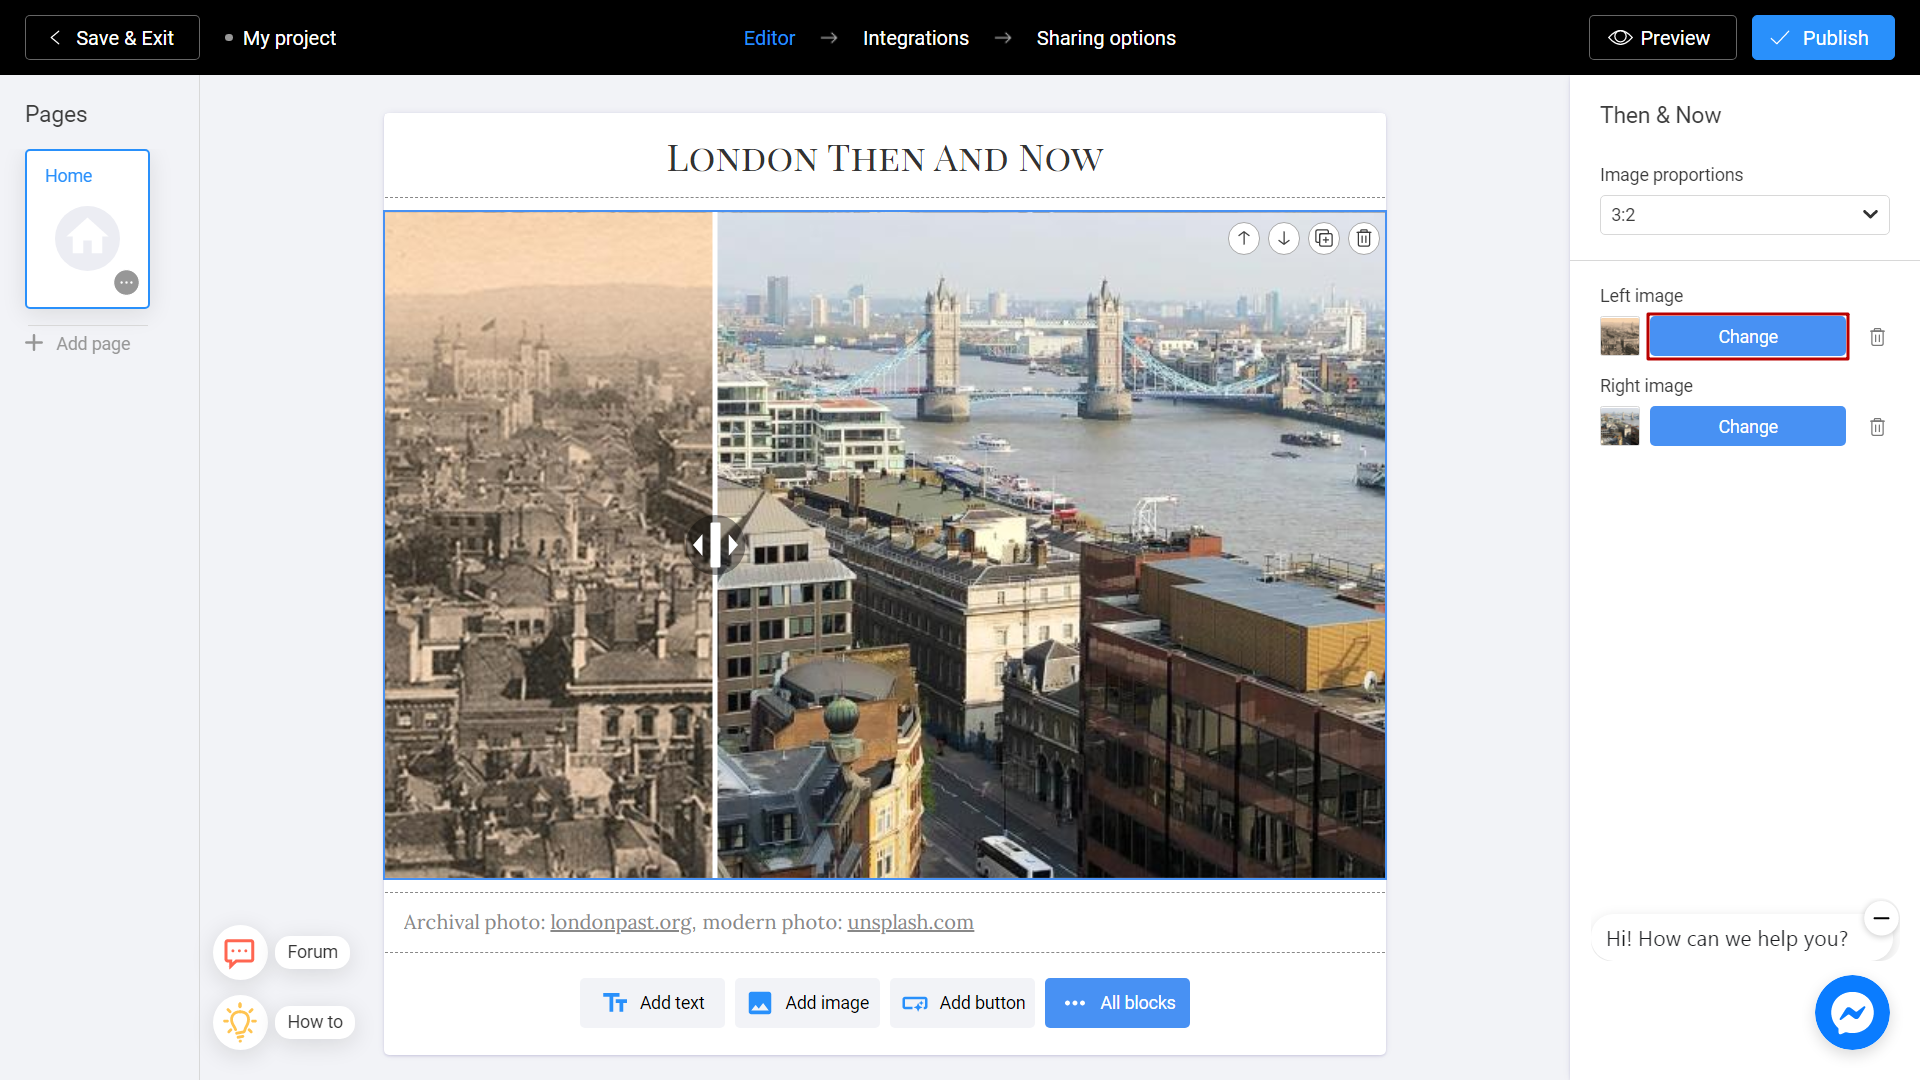The width and height of the screenshot is (1920, 1080).
Task: Select the Editor workflow step
Action: point(769,38)
